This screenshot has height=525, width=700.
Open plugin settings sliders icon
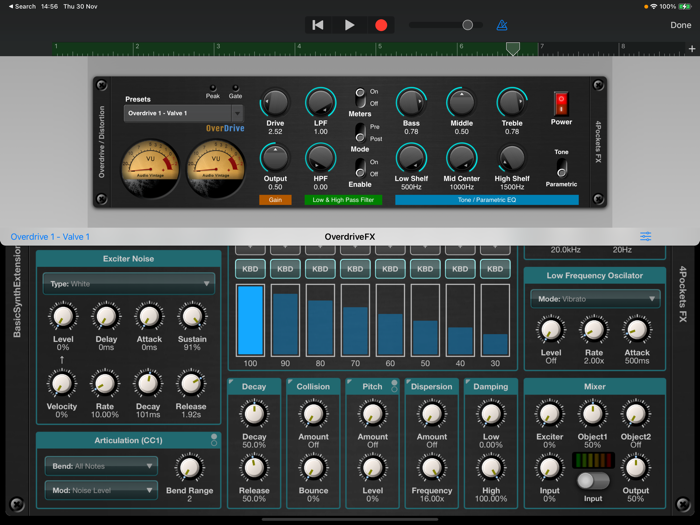[x=646, y=236]
